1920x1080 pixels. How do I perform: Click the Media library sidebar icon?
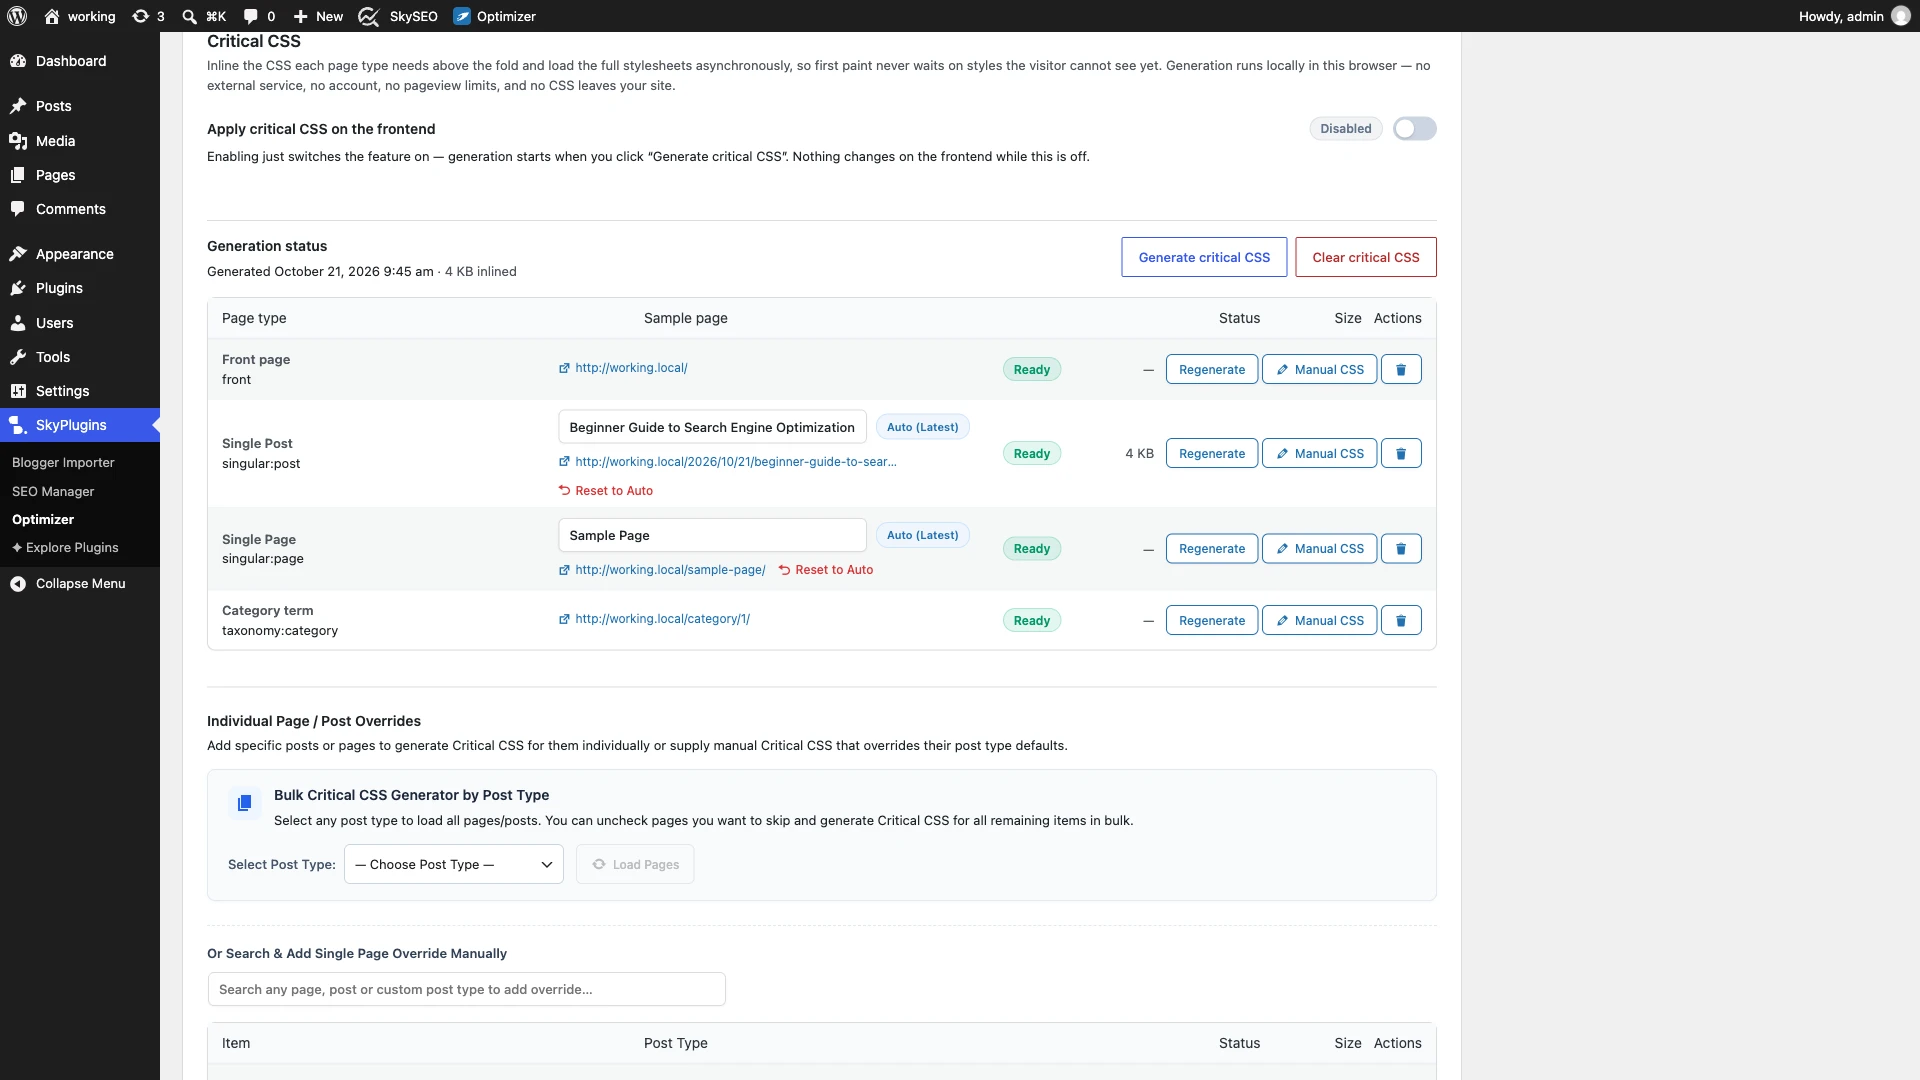[18, 141]
